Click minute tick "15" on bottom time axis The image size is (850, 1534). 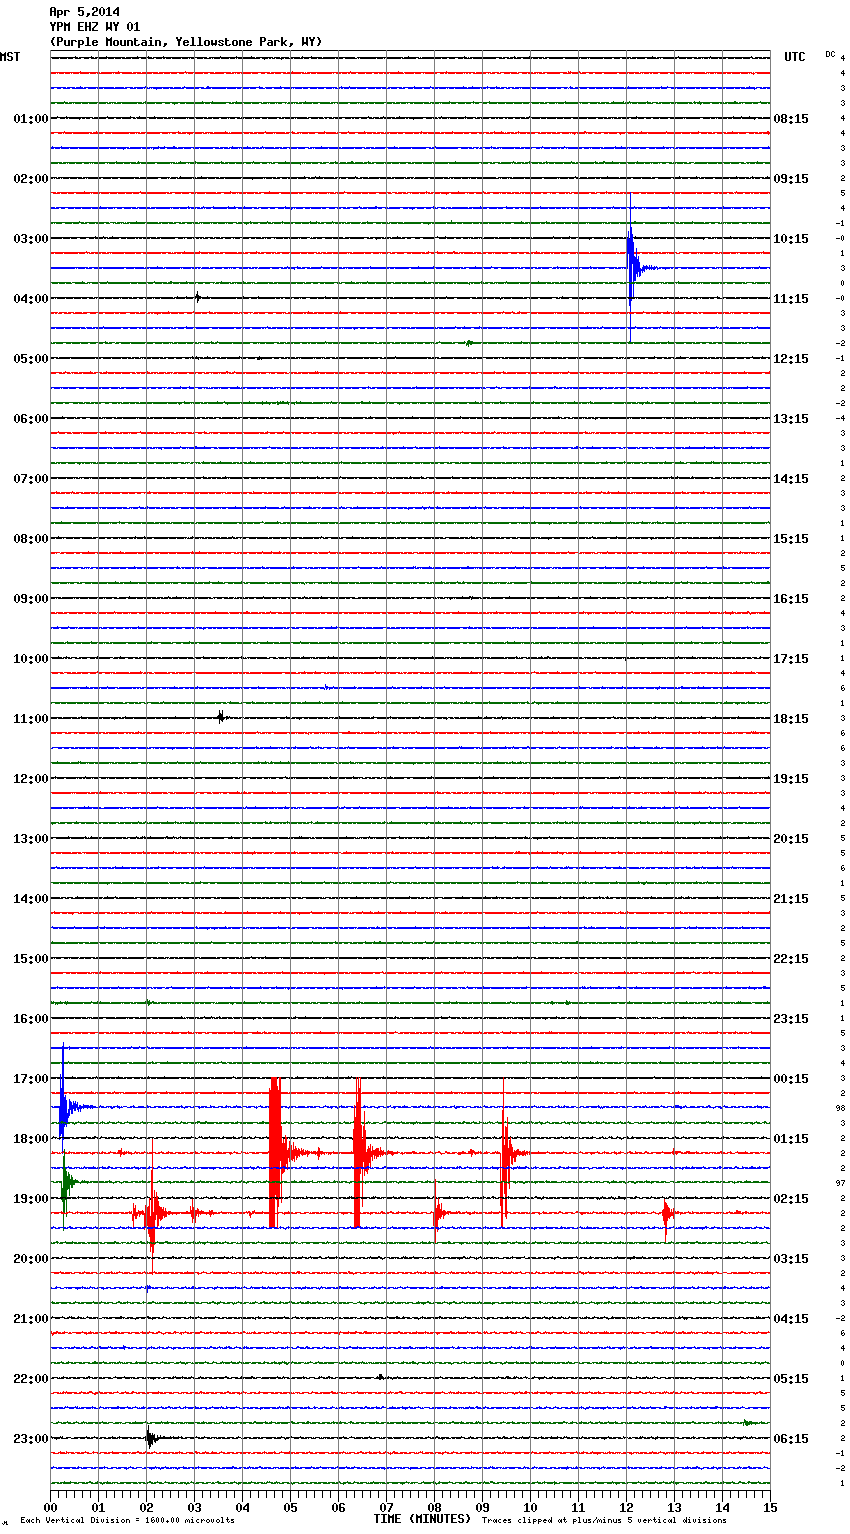tap(770, 1507)
